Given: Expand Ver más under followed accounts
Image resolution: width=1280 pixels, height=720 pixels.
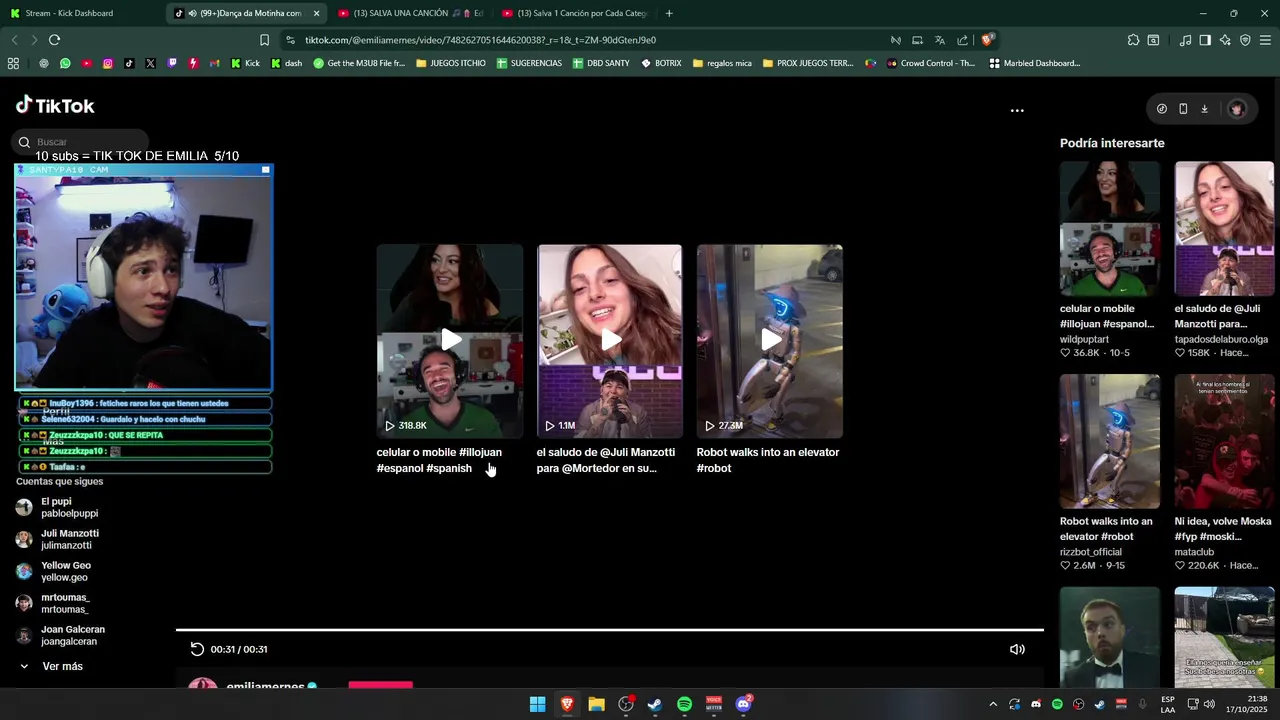Looking at the screenshot, I should (52, 666).
